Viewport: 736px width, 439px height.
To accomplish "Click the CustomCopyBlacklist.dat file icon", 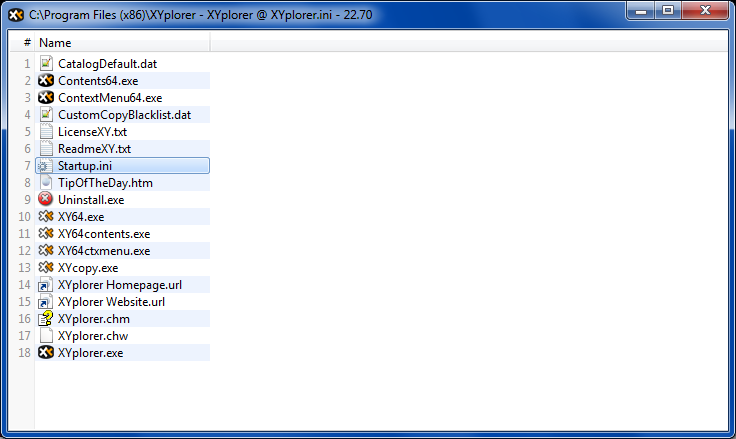I will pyautogui.click(x=46, y=115).
